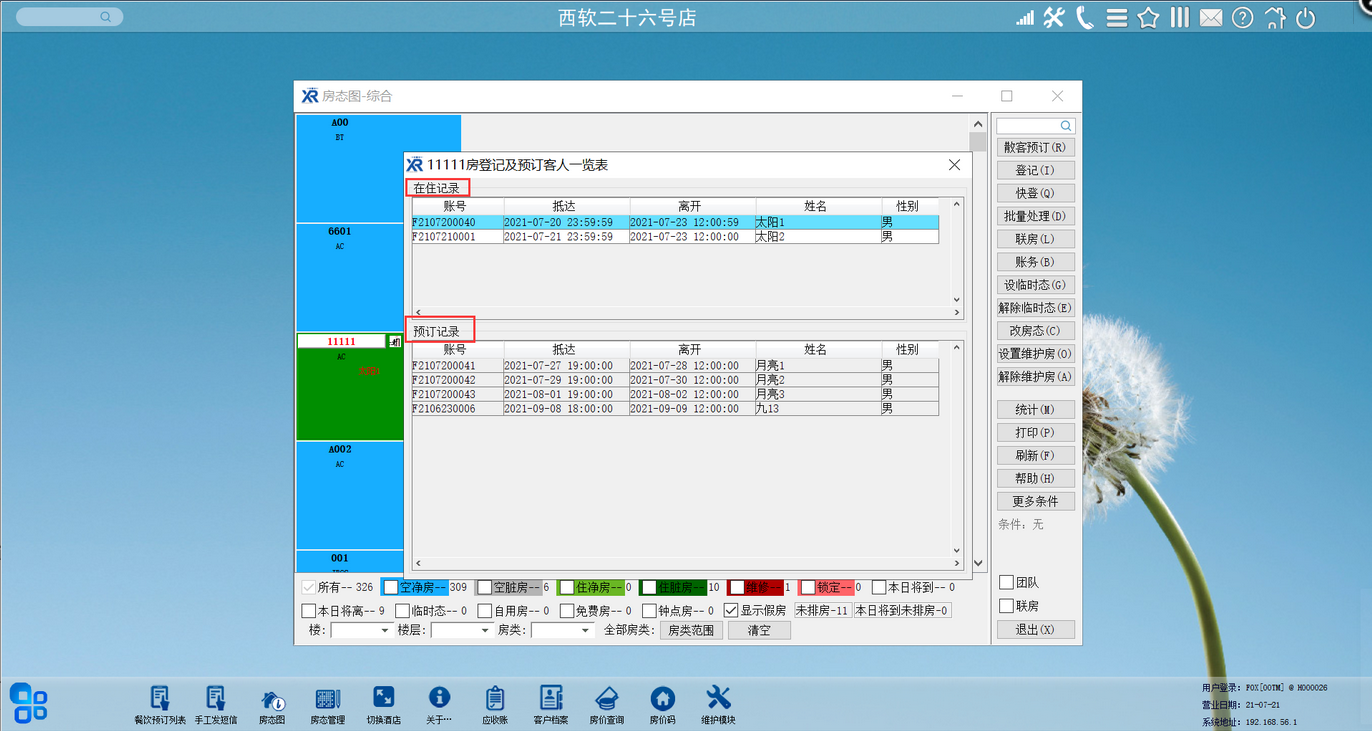Expand the 楼 dropdown
Screen dimensions: 1372x731
(x=386, y=631)
